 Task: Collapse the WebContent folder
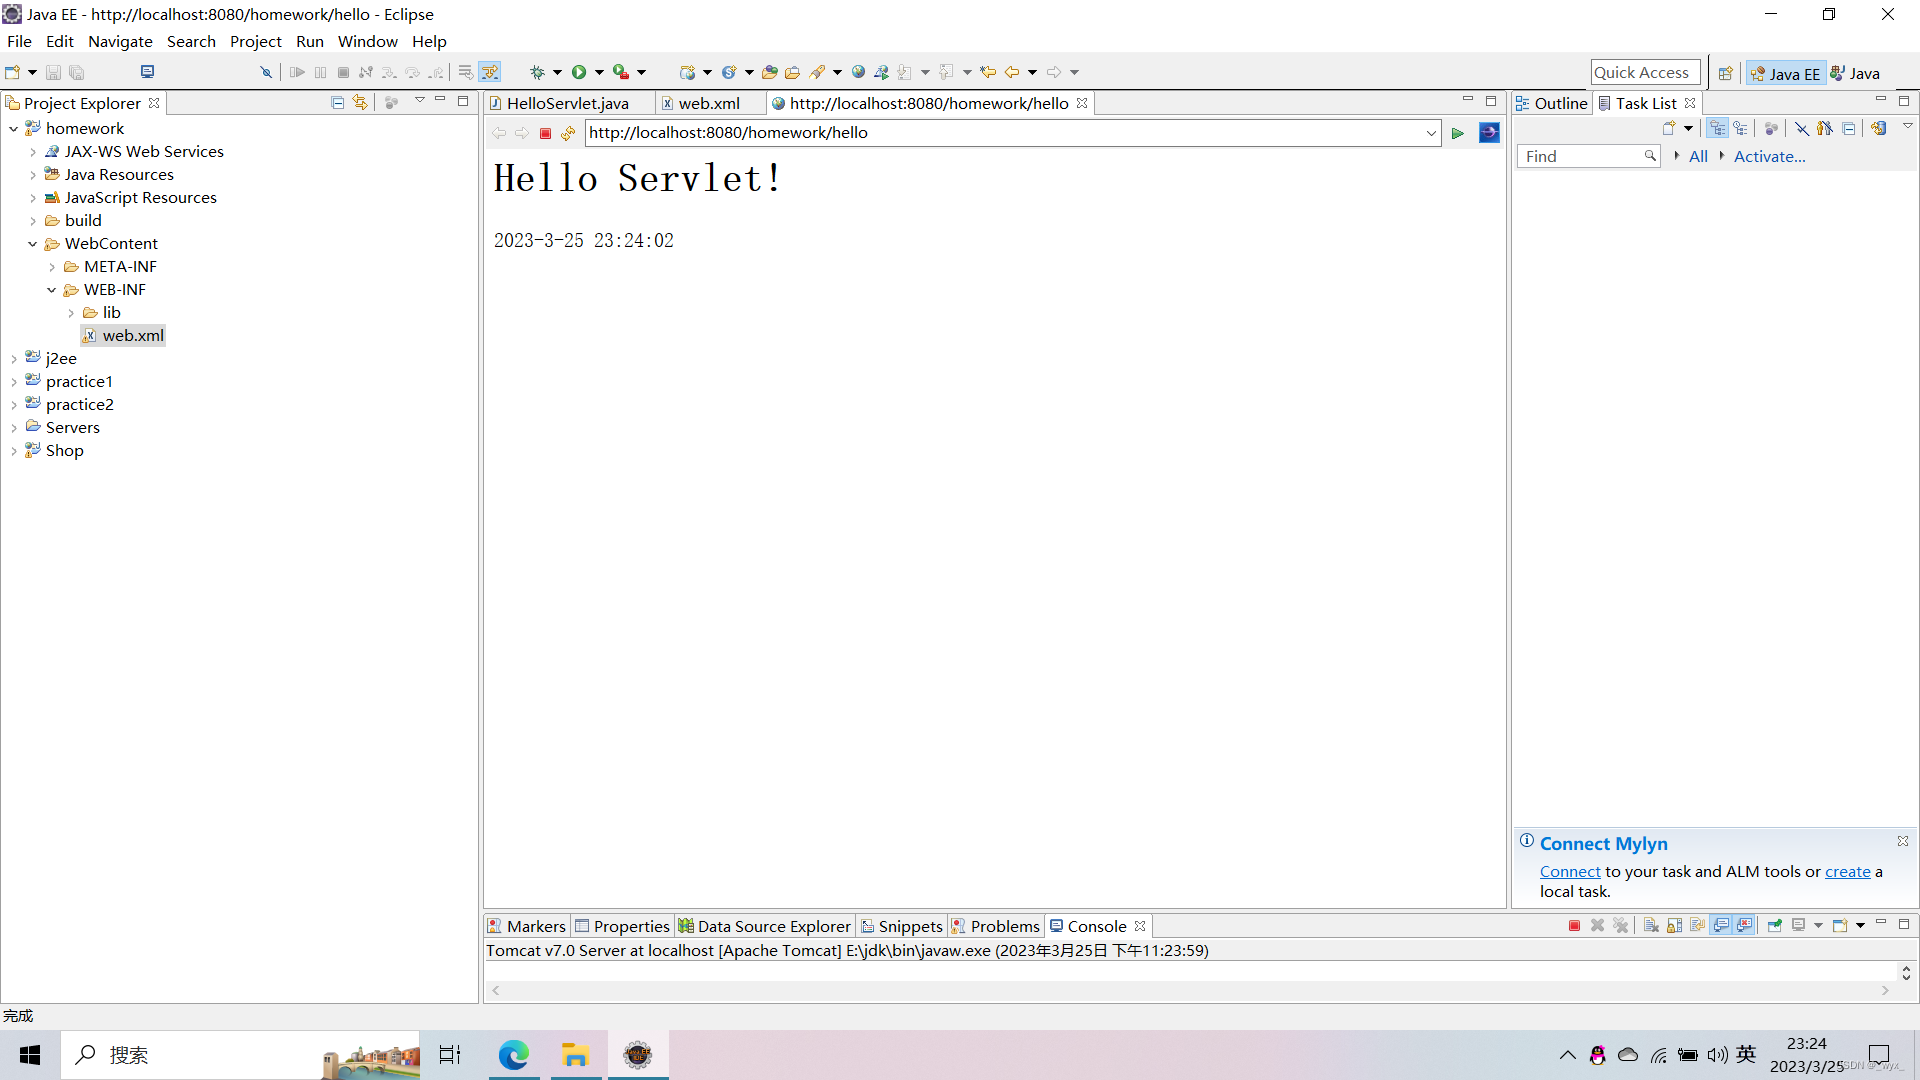(33, 243)
